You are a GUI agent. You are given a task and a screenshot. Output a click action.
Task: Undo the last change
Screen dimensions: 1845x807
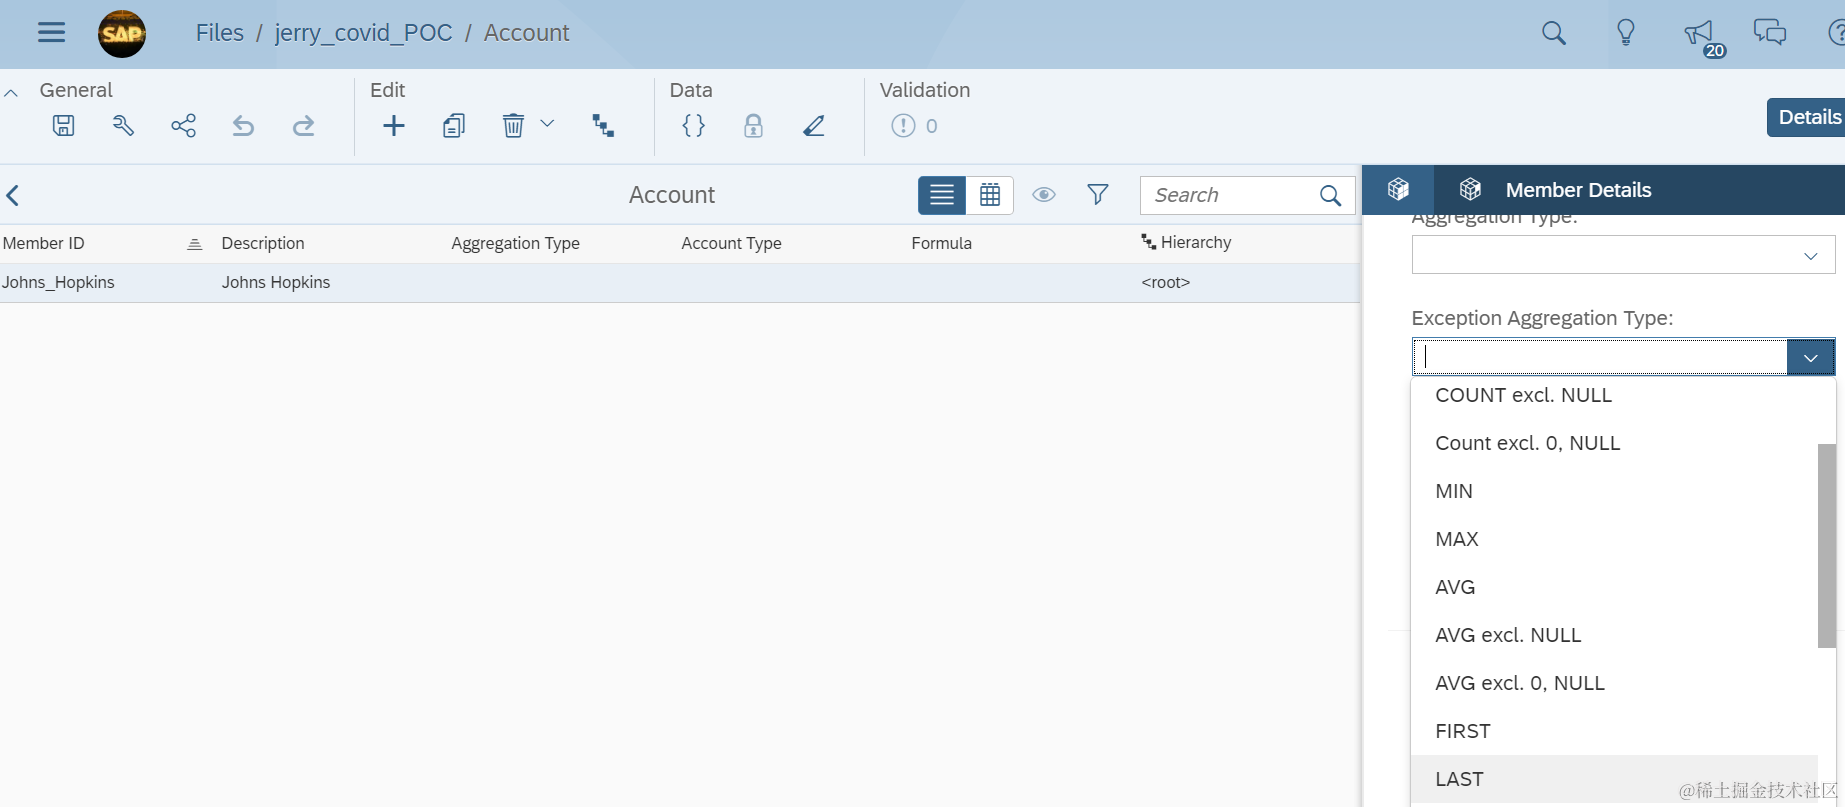pyautogui.click(x=243, y=125)
